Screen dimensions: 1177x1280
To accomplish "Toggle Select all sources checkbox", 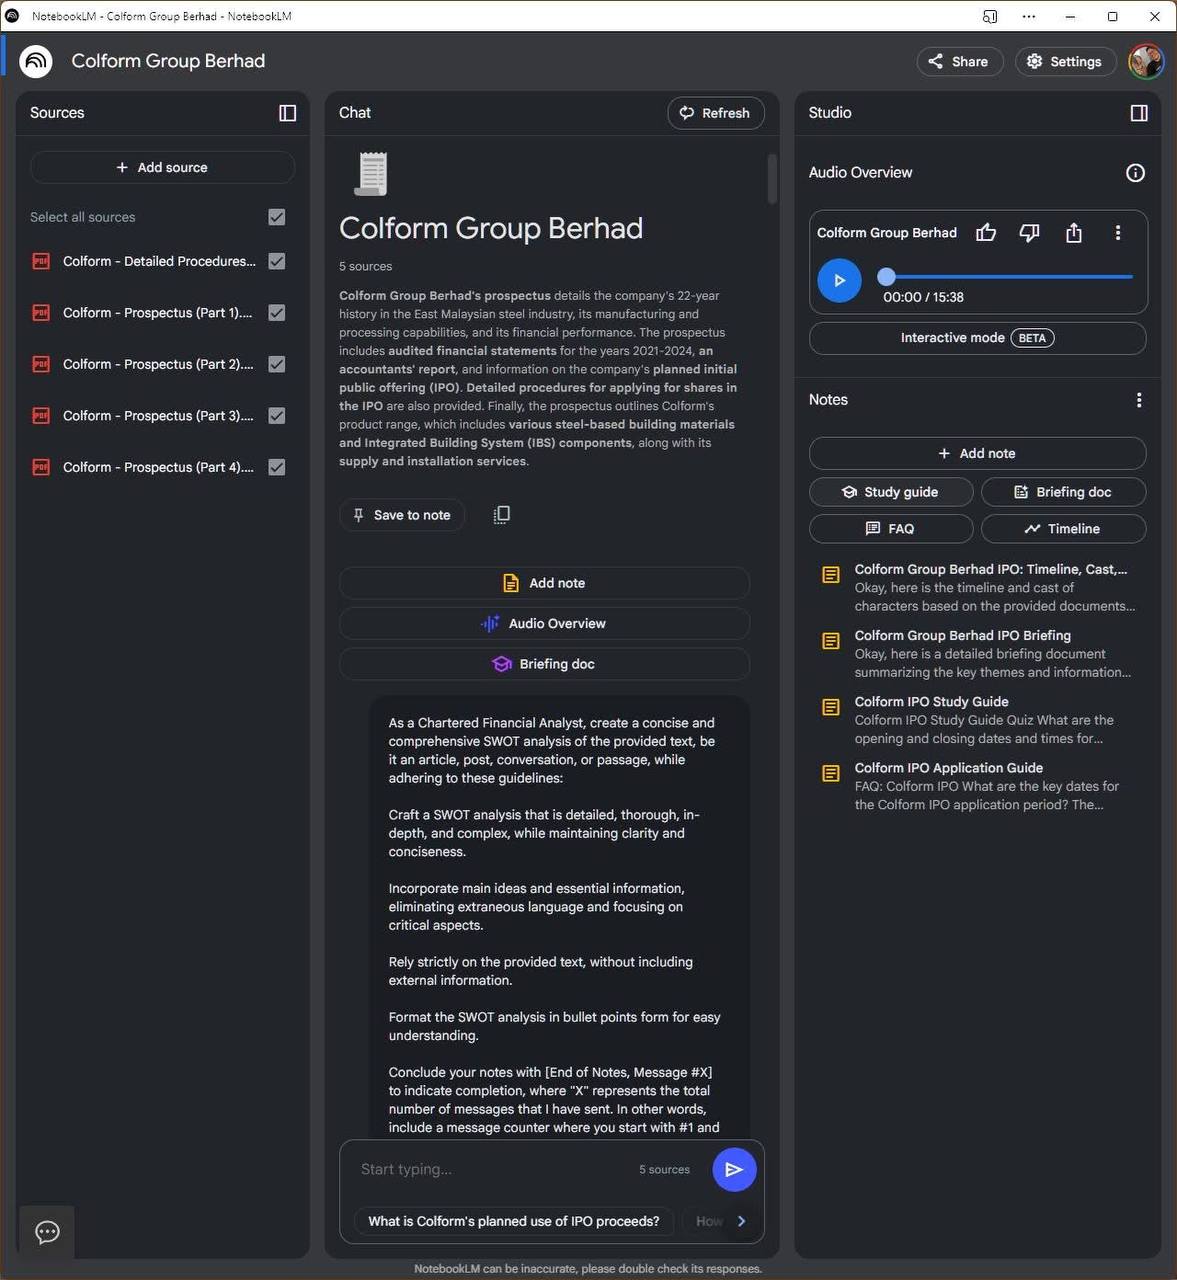I will 277,217.
